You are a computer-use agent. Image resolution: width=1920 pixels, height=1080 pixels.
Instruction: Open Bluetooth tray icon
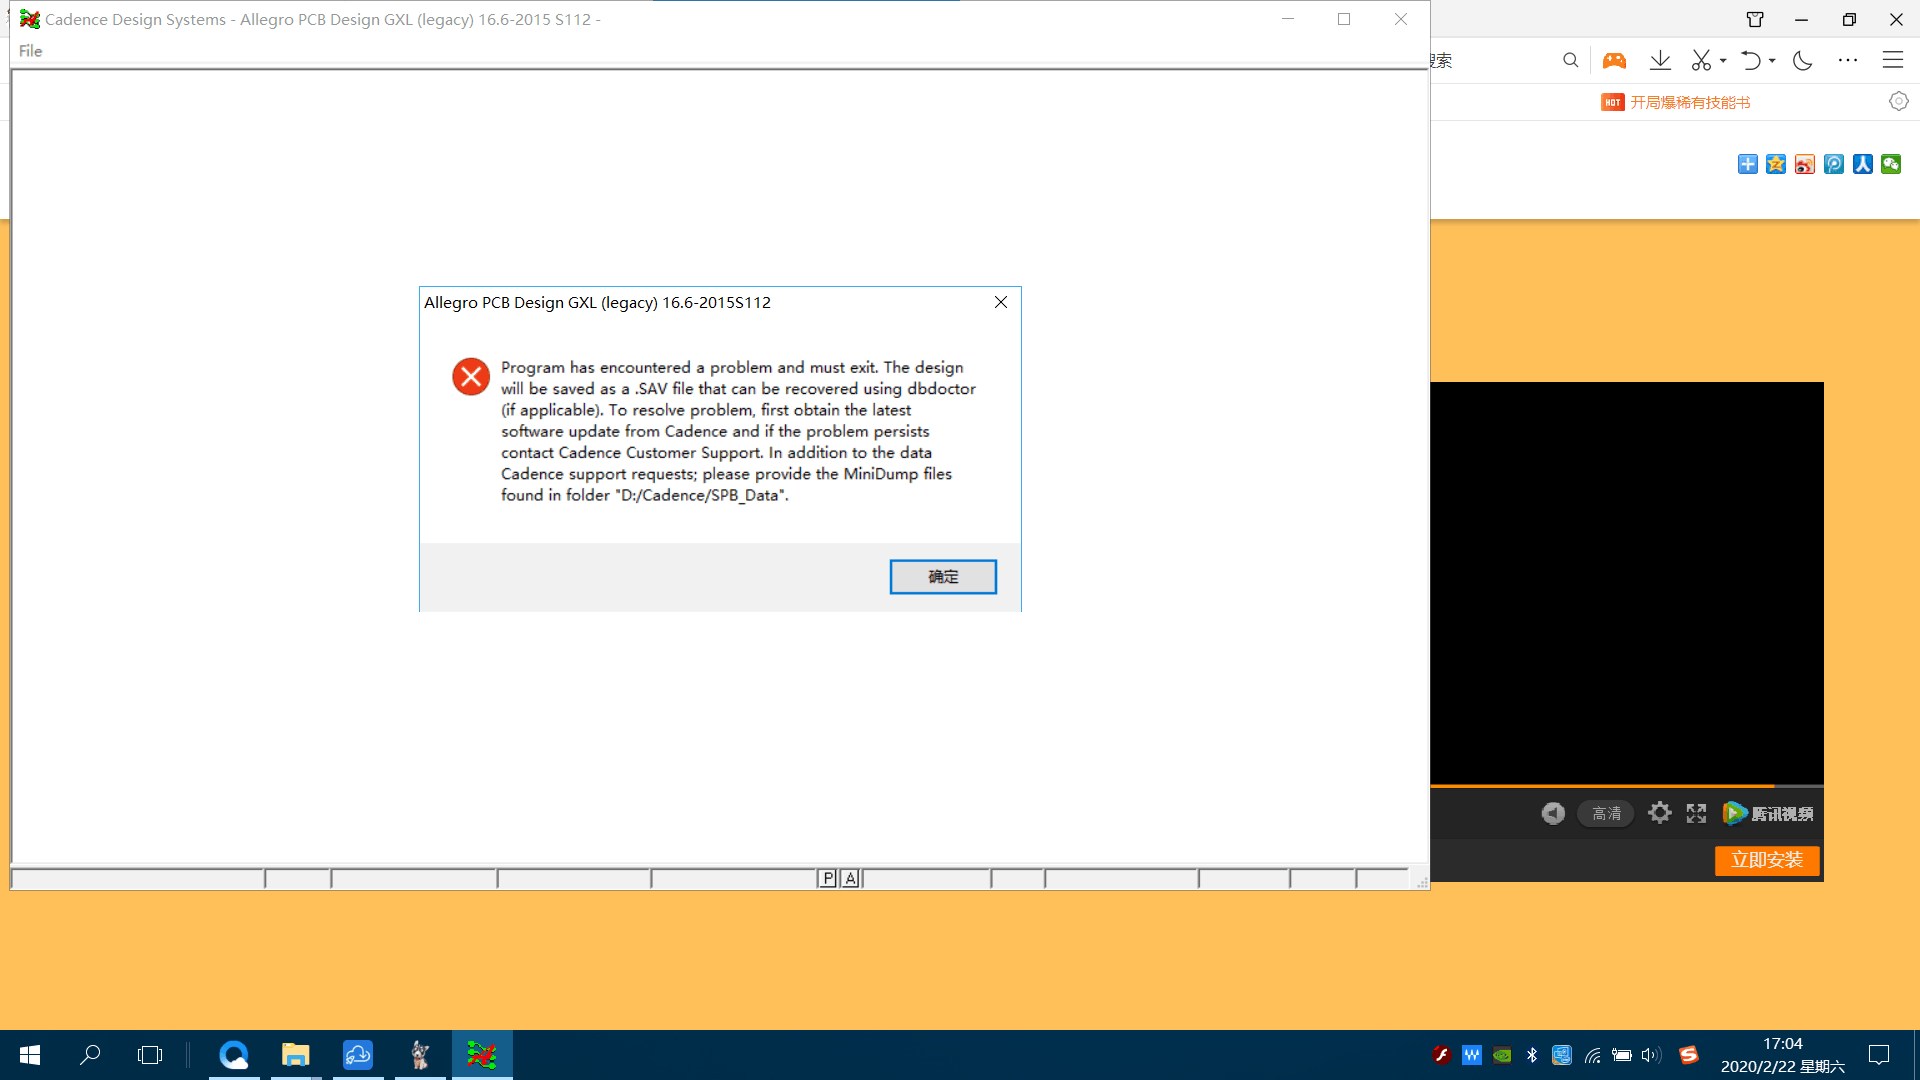[1532, 1055]
